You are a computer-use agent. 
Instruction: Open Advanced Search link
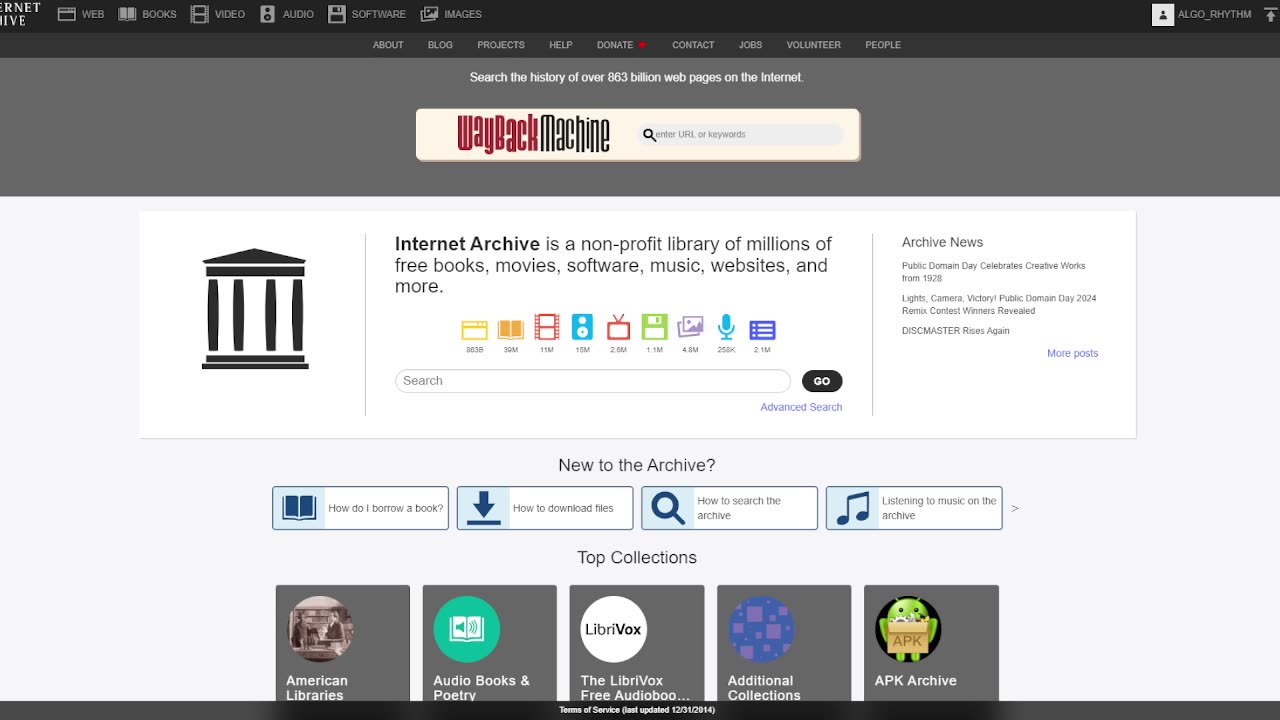pyautogui.click(x=801, y=407)
